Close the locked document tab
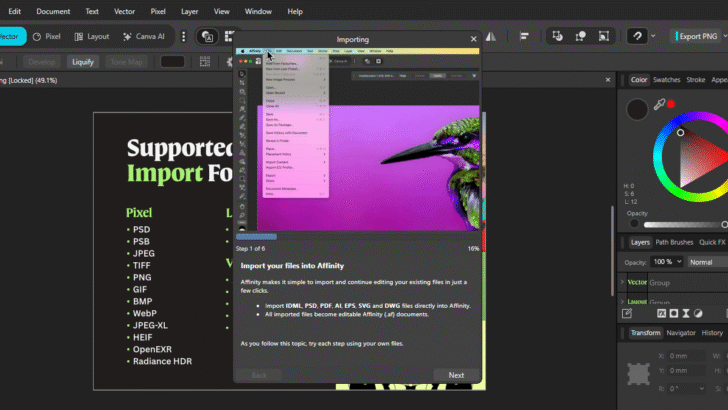 (x=608, y=80)
